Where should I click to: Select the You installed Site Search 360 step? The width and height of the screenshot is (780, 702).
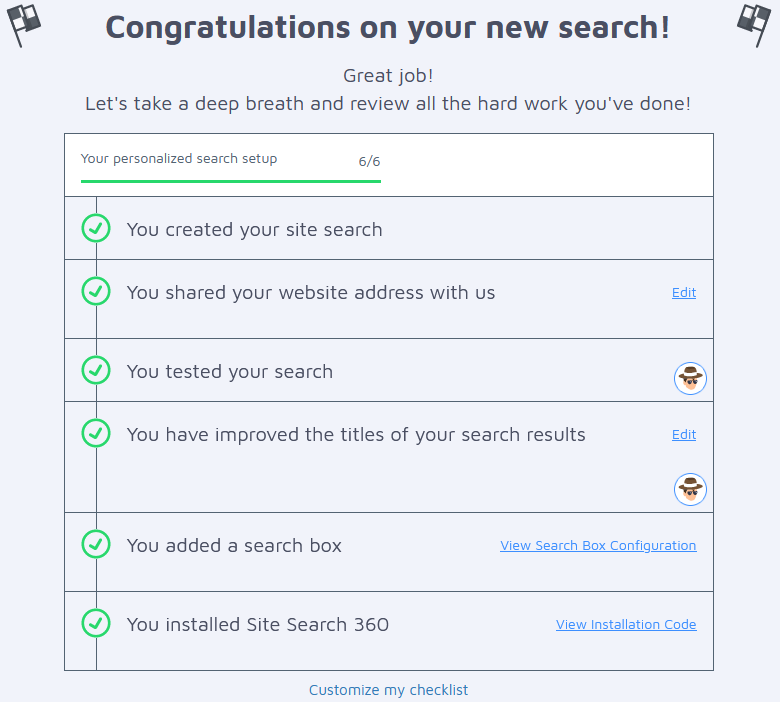pyautogui.click(x=389, y=631)
